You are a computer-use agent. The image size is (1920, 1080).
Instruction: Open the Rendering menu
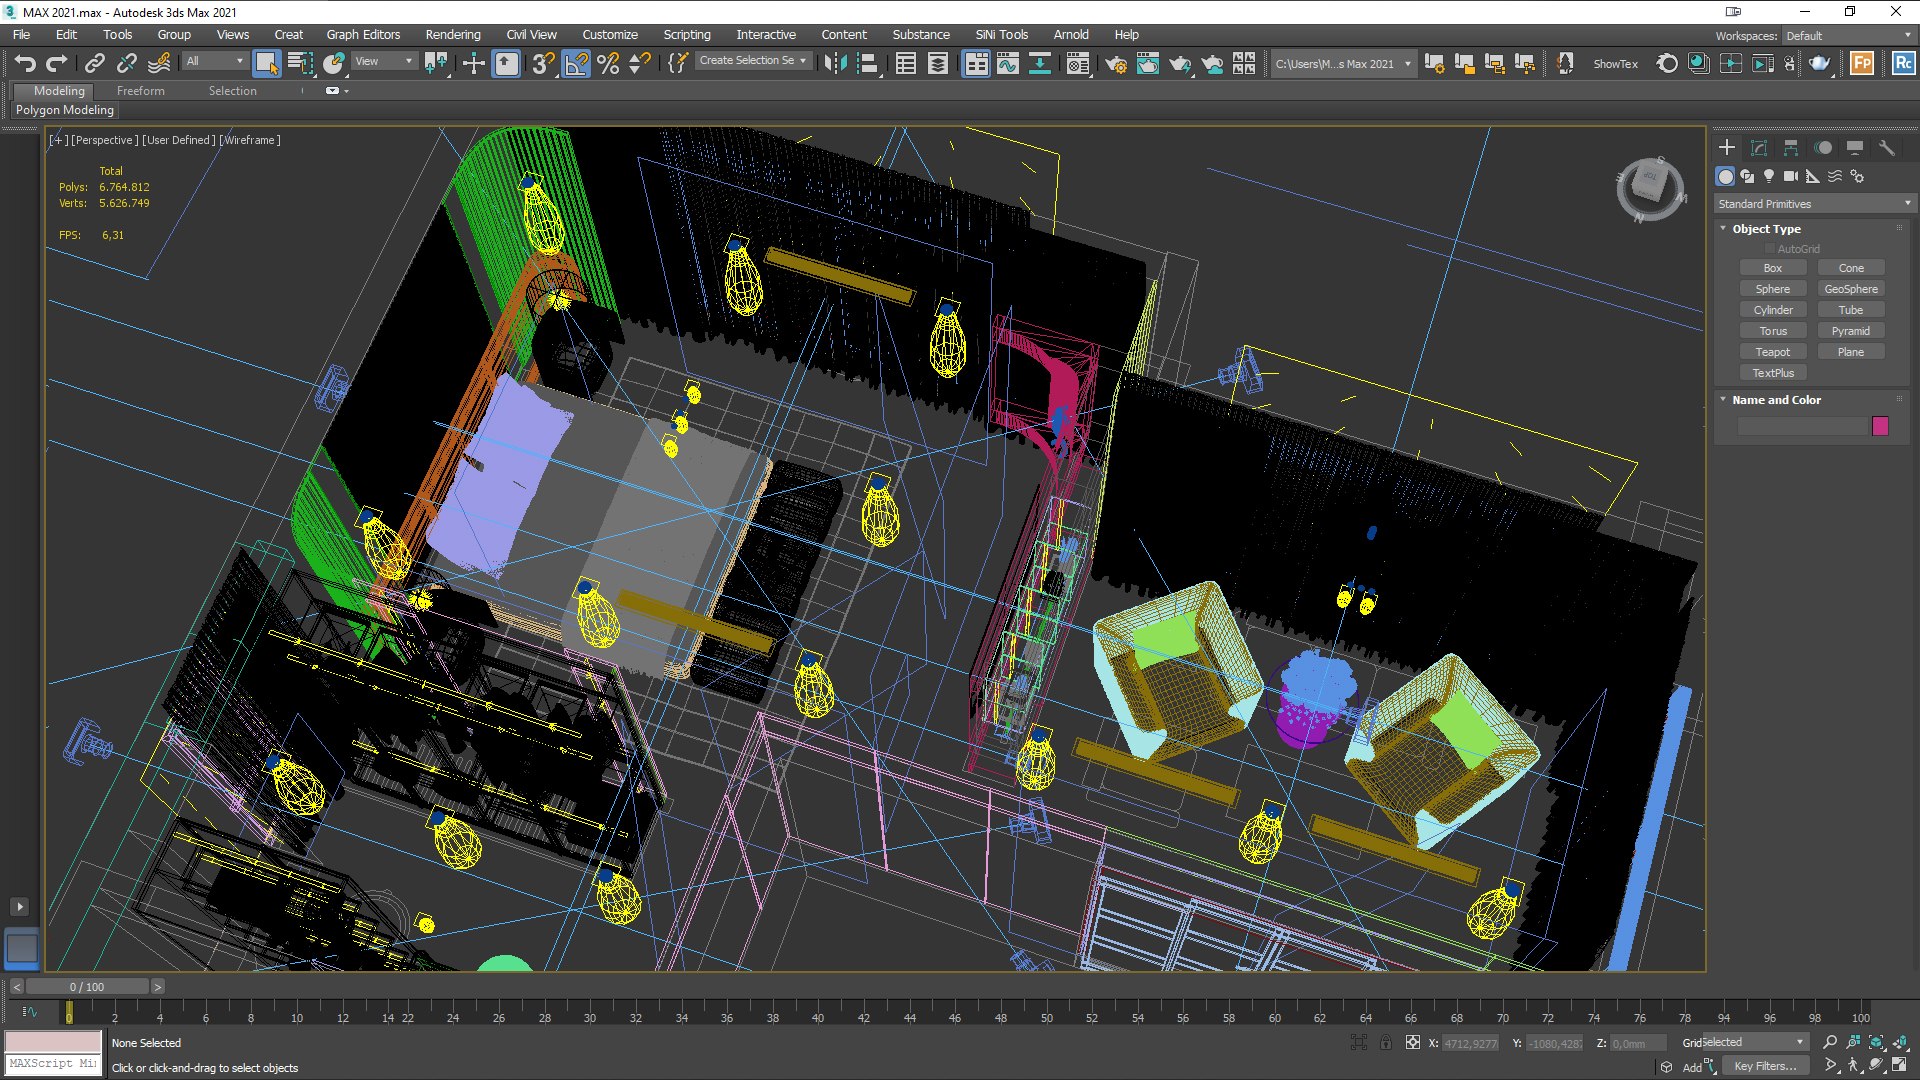pyautogui.click(x=452, y=34)
